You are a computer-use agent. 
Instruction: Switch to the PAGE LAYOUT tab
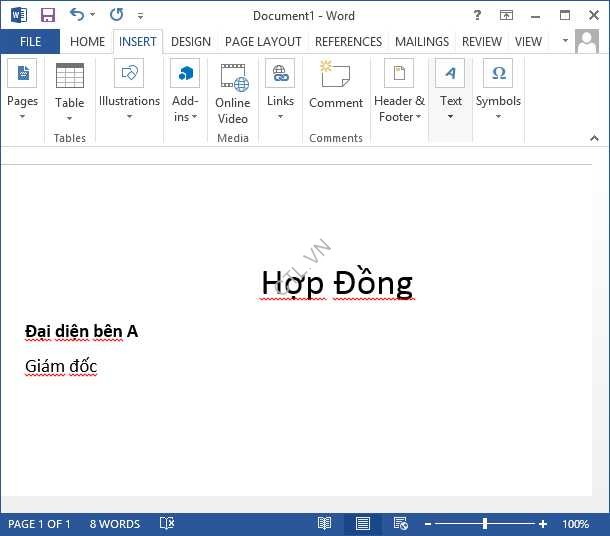263,42
